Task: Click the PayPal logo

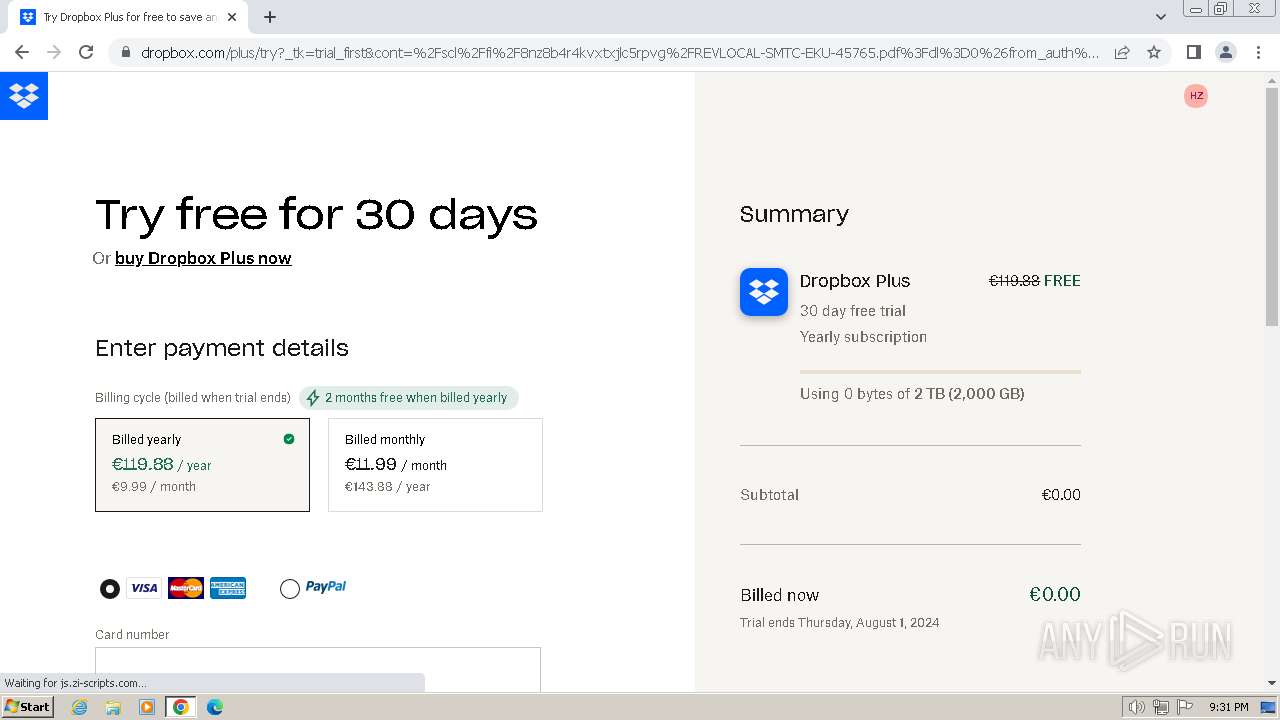Action: (326, 587)
